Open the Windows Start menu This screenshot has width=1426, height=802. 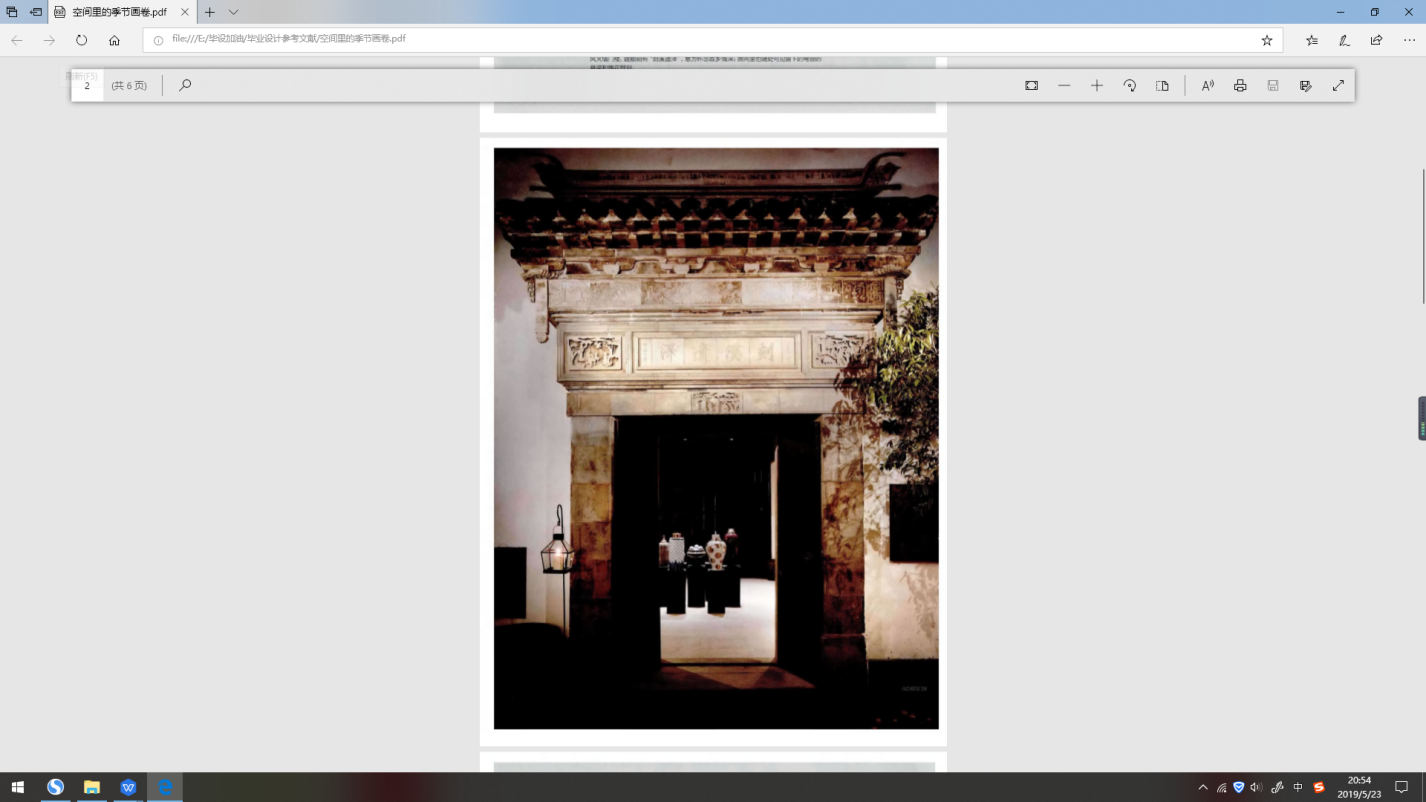17,787
